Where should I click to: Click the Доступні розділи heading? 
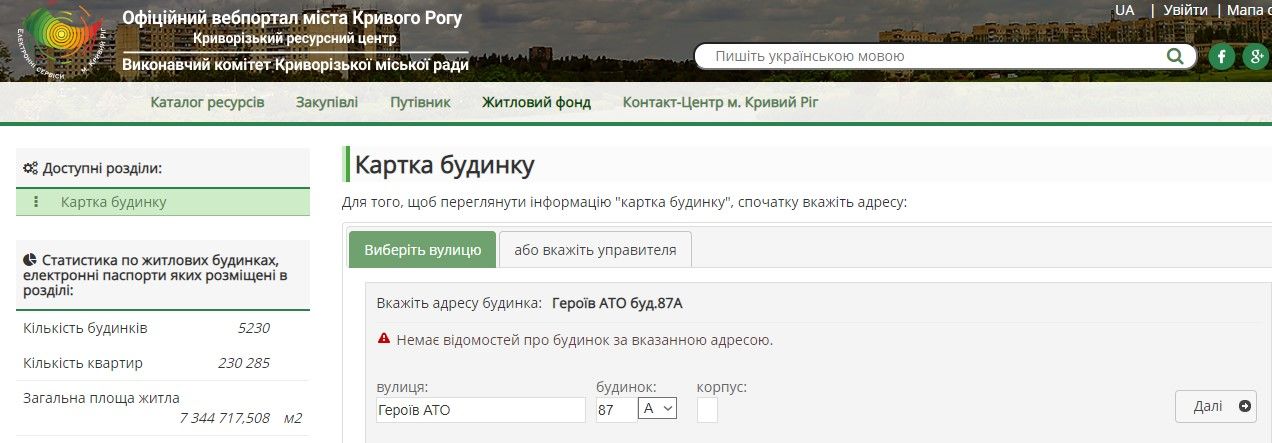102,168
